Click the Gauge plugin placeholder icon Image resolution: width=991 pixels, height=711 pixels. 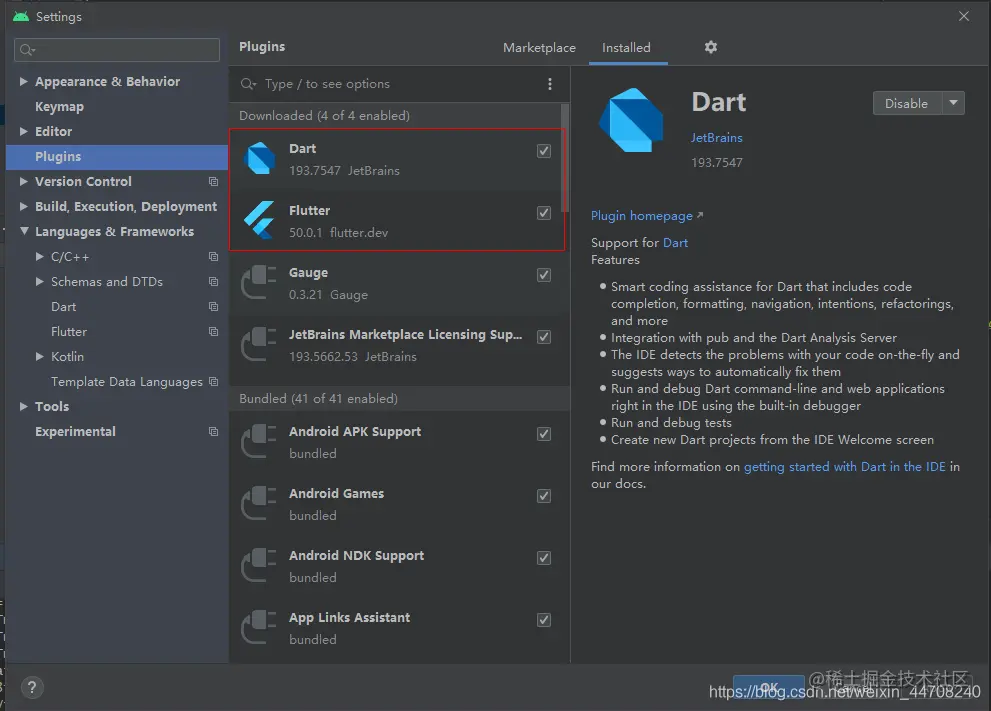click(x=259, y=283)
